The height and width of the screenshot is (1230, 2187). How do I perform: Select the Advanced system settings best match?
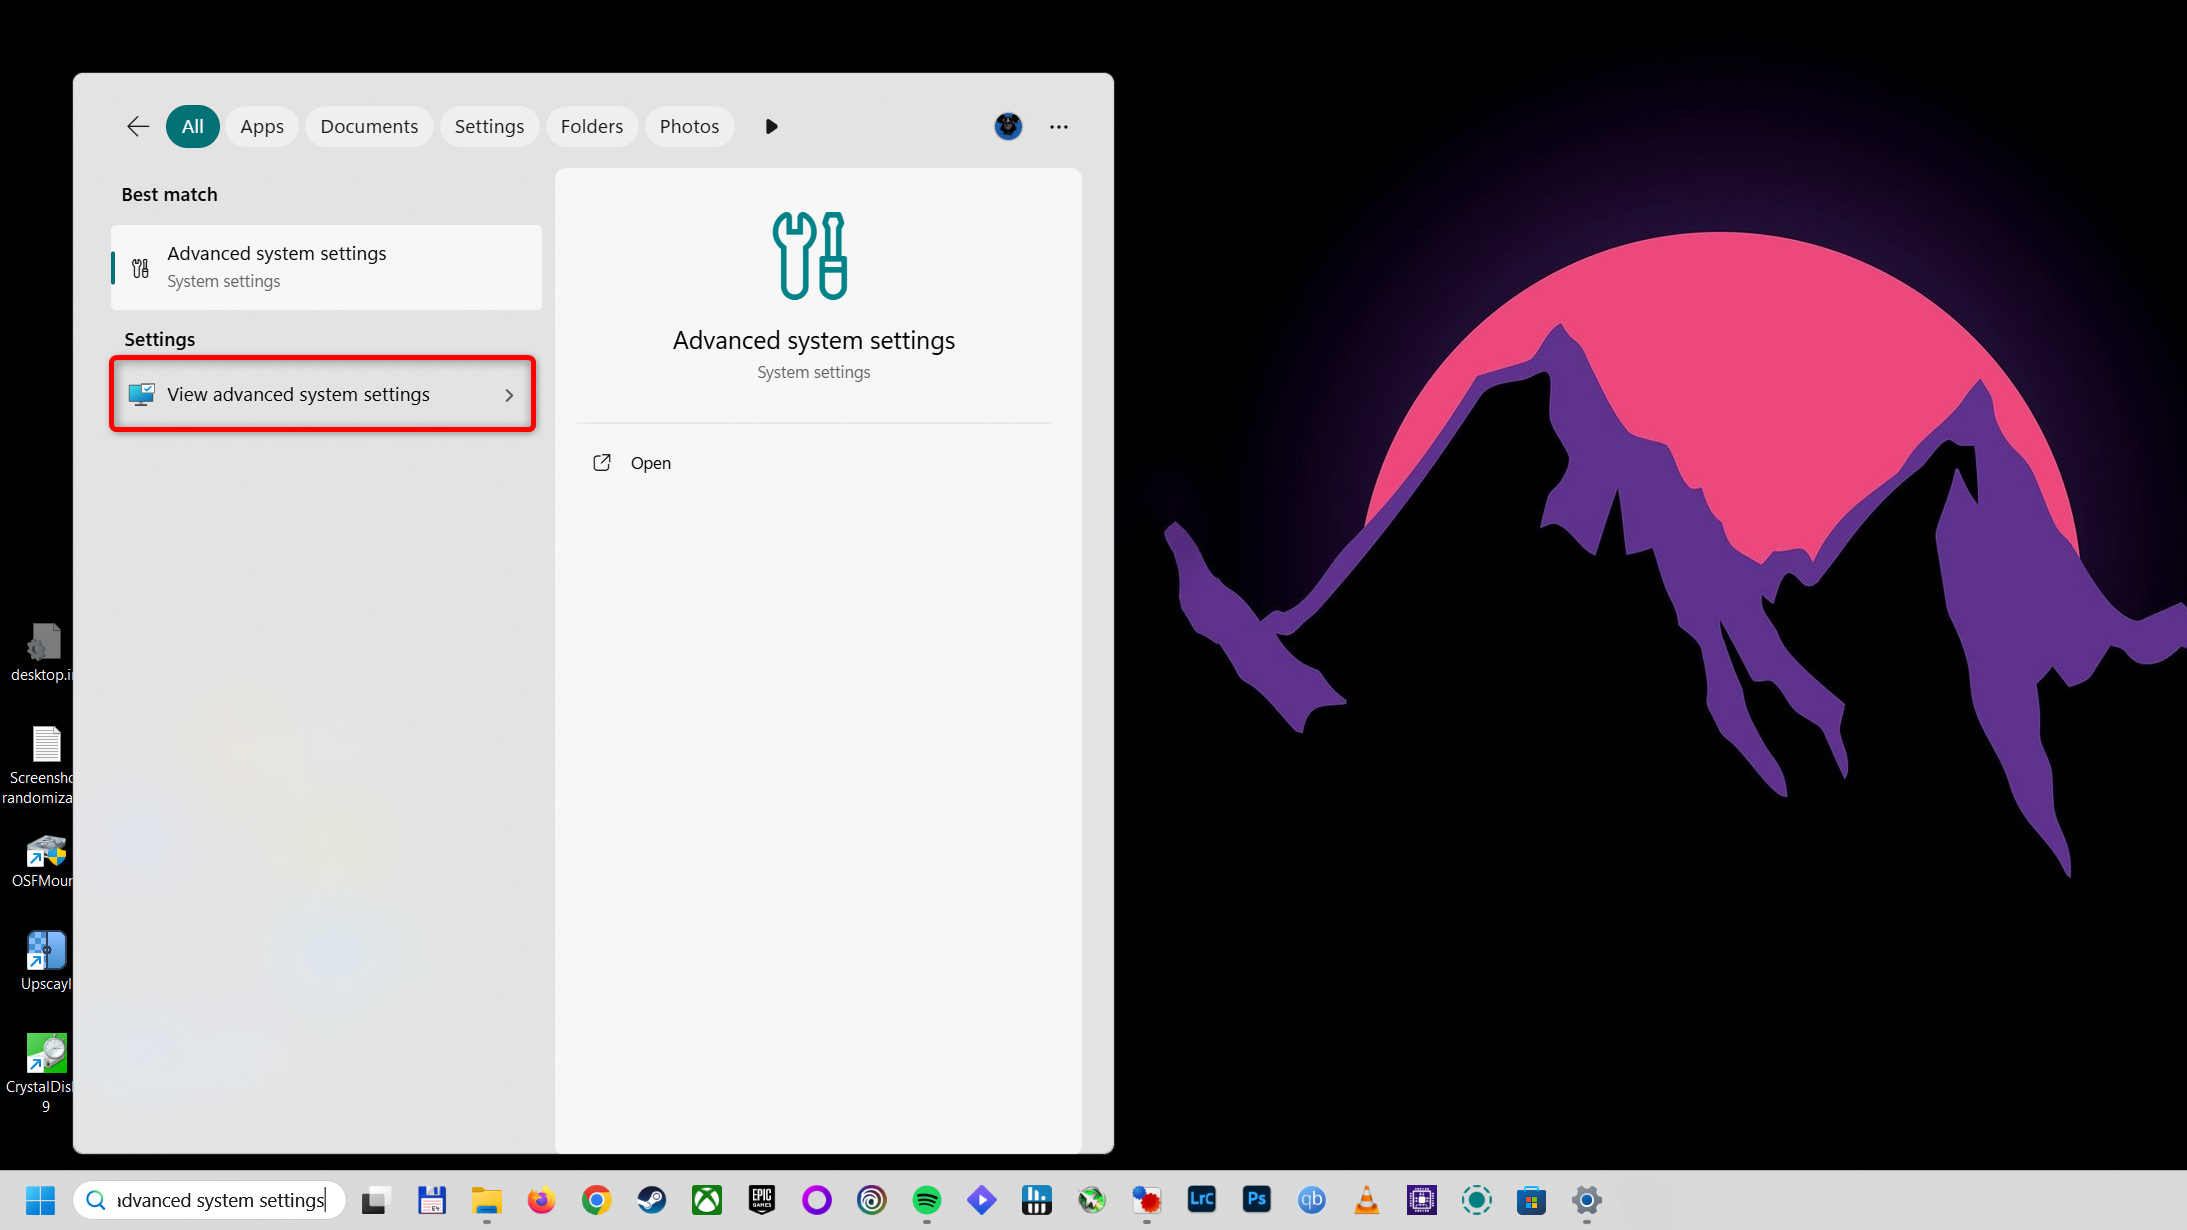pyautogui.click(x=326, y=267)
